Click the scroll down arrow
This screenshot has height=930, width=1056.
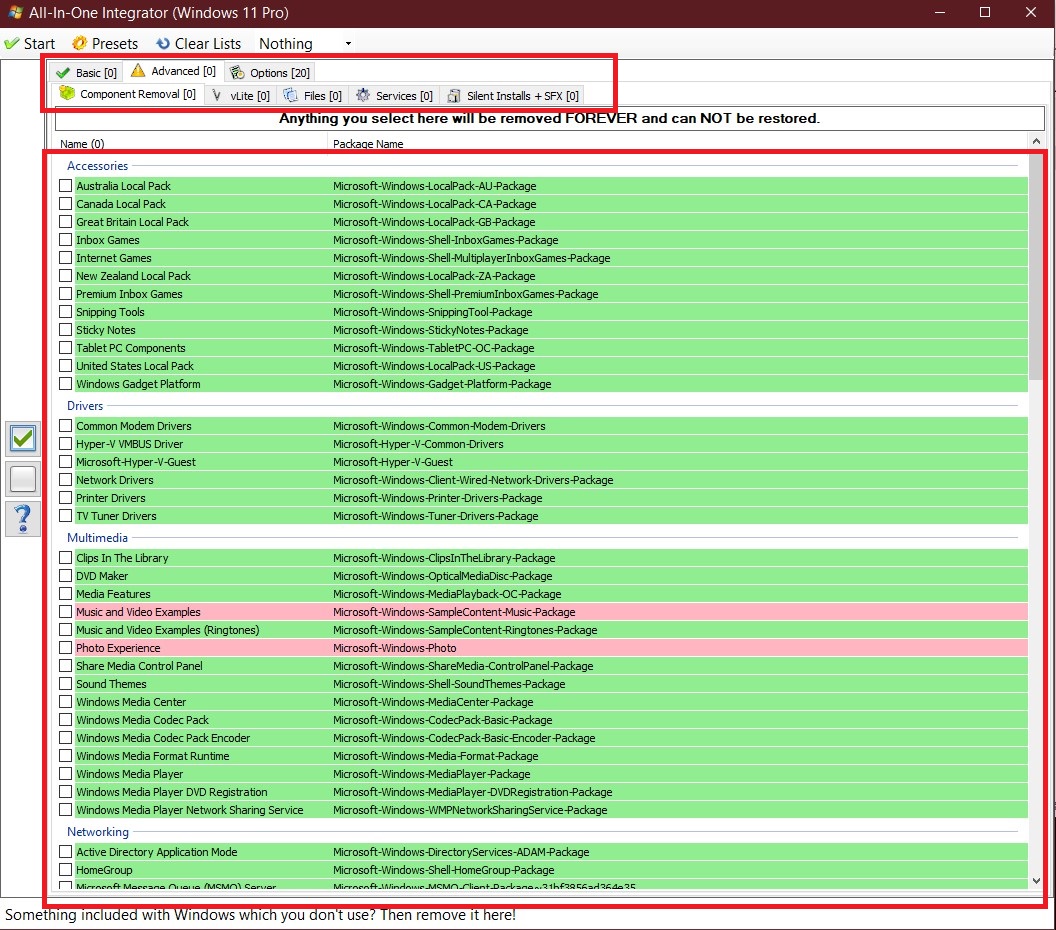pos(1036,881)
